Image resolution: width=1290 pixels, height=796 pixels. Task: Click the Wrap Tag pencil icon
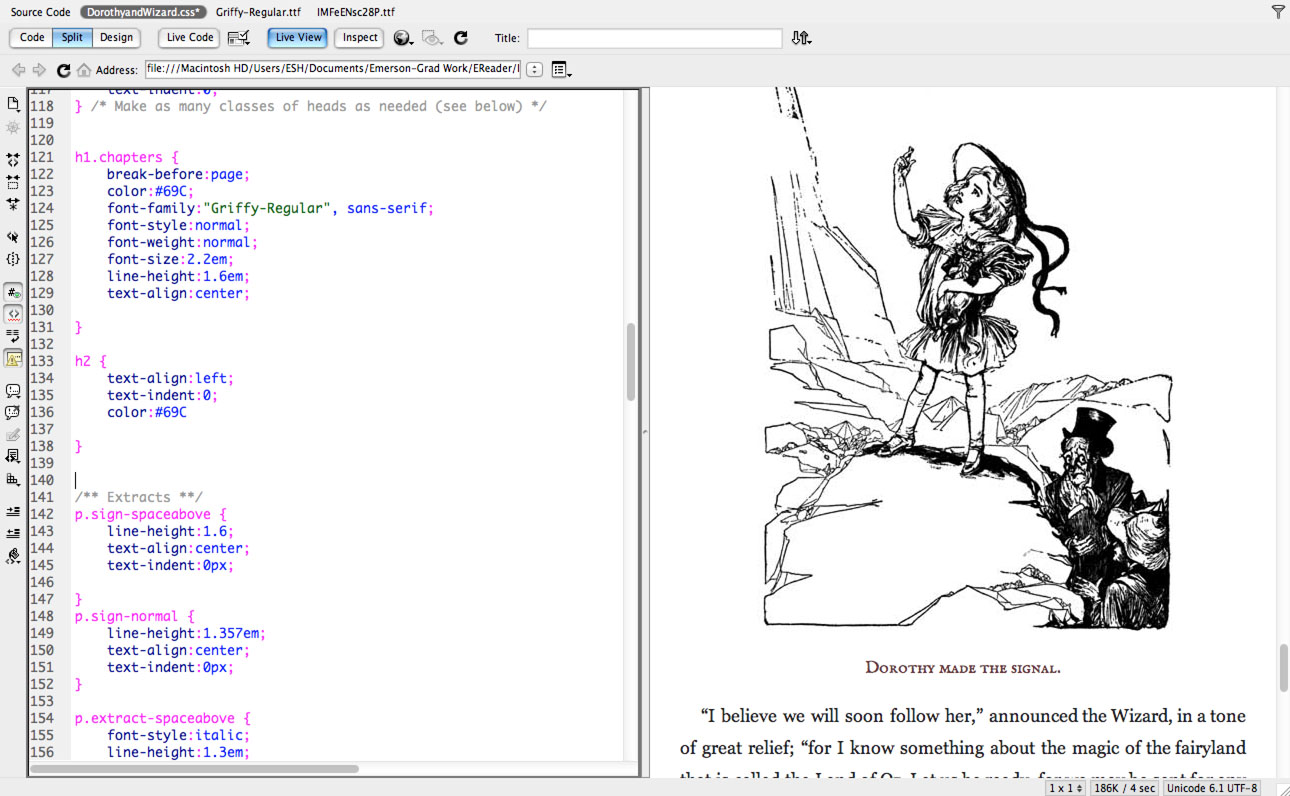13,435
